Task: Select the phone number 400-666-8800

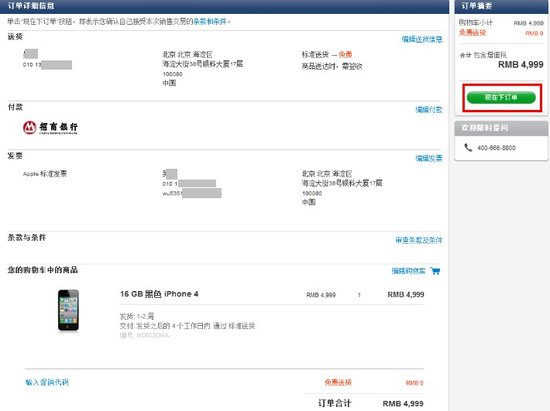Action: click(496, 148)
